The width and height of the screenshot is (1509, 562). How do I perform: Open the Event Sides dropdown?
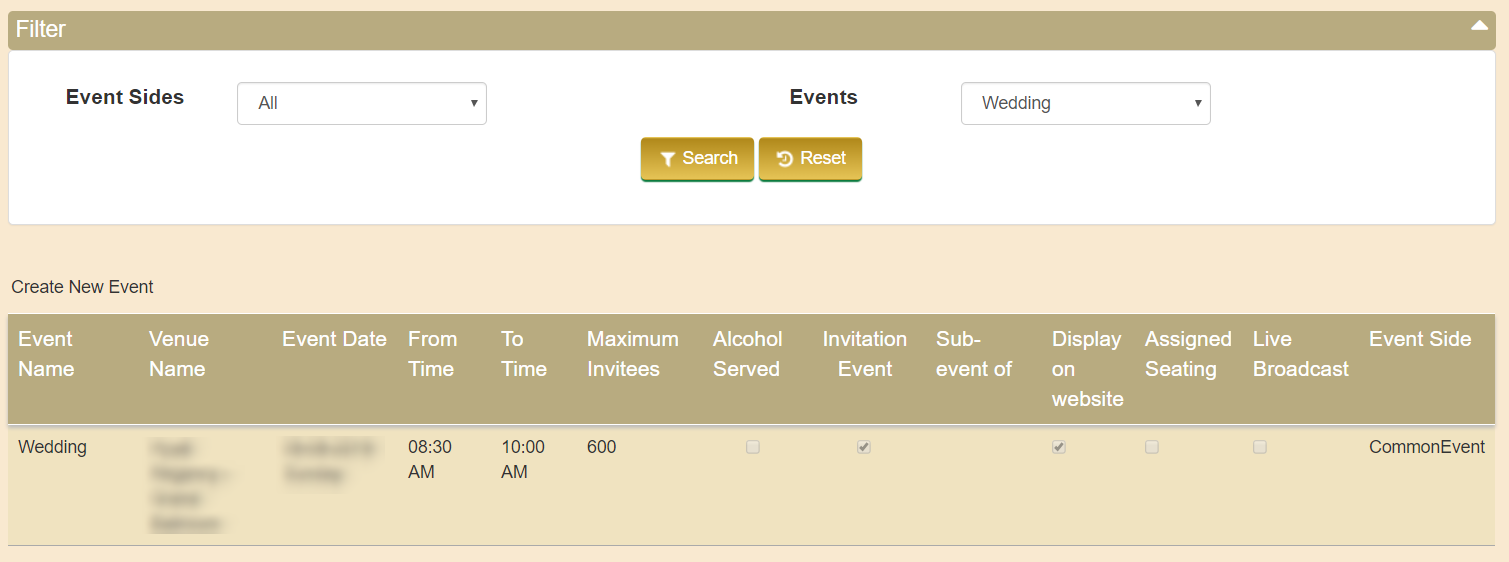(362, 103)
